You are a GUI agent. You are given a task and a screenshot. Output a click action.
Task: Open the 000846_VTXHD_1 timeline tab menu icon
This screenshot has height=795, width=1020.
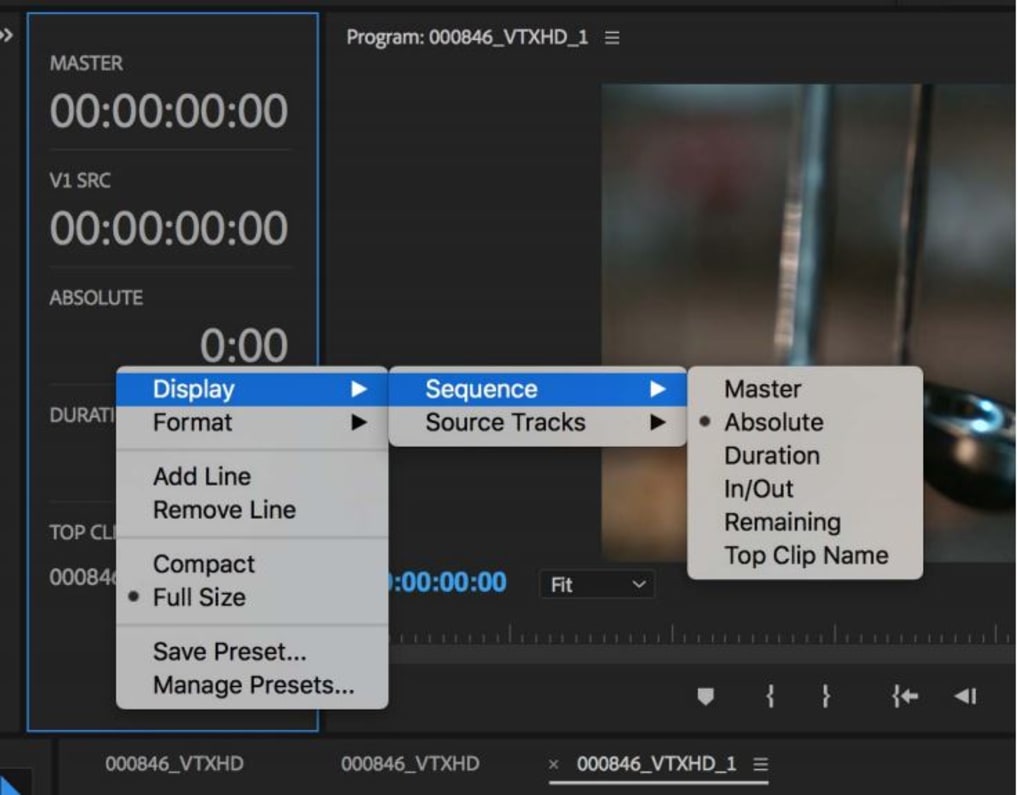point(760,764)
